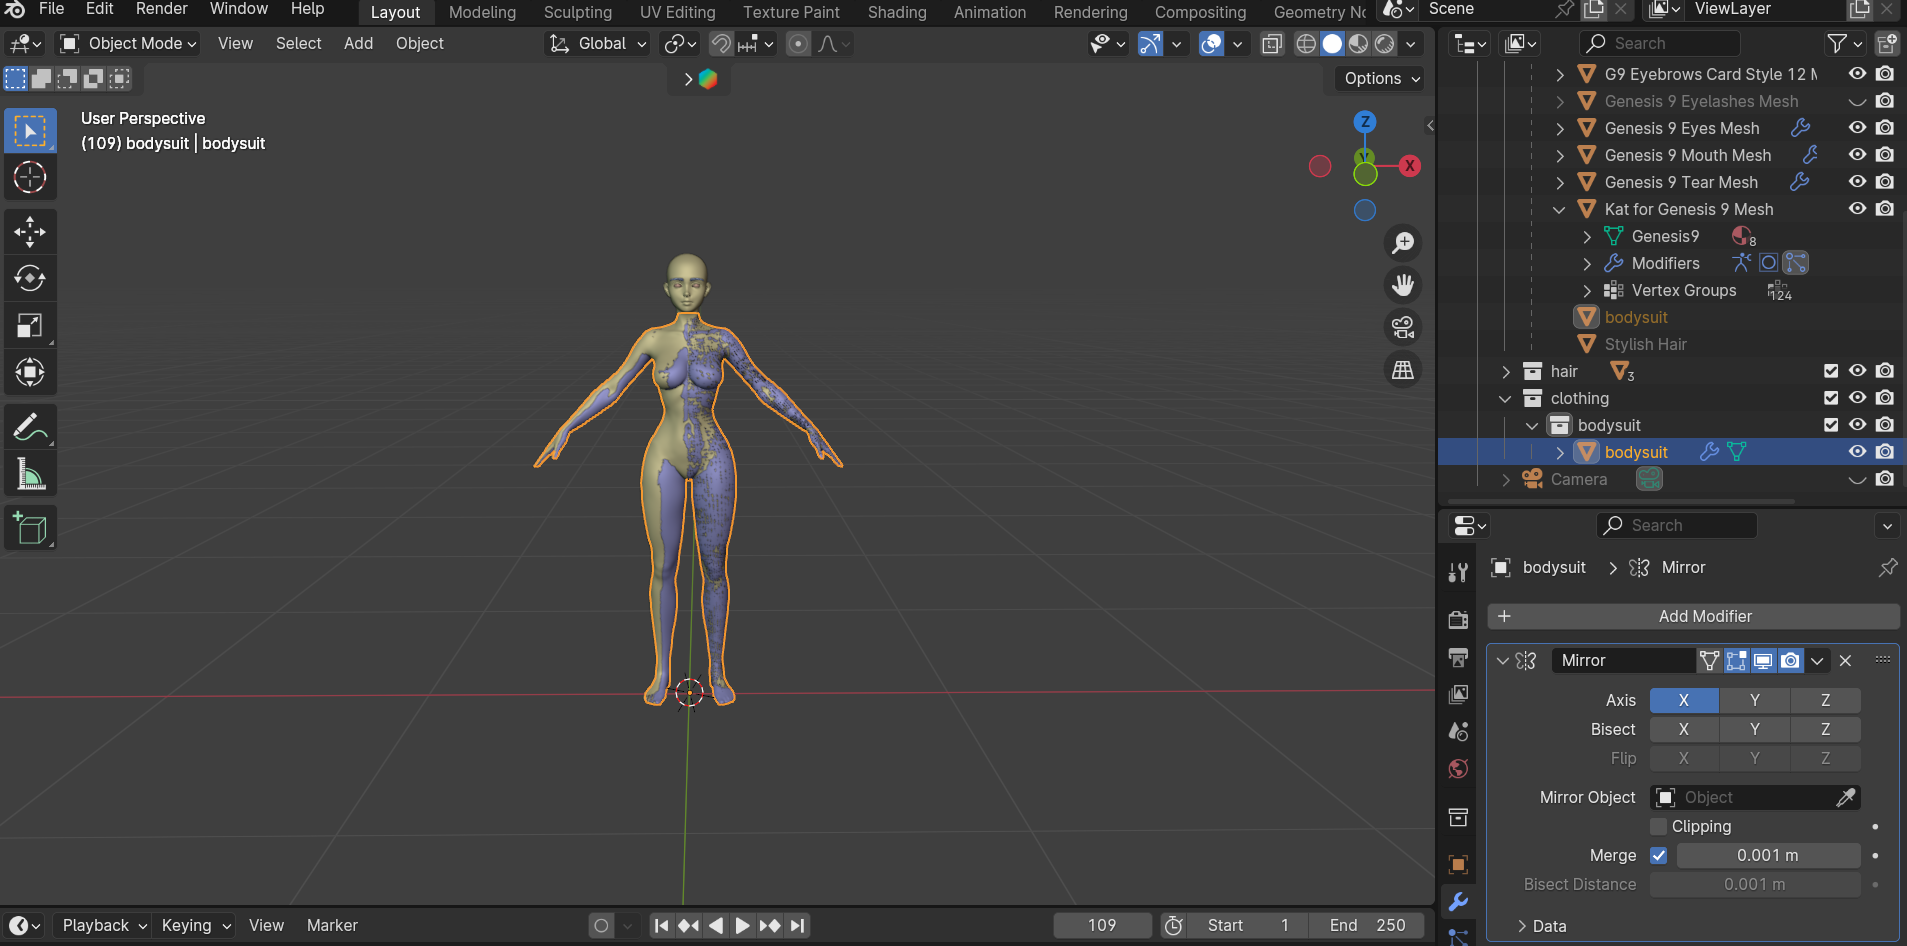The width and height of the screenshot is (1907, 946).
Task: Toggle Mirror modifier edit mode display
Action: point(1736,660)
